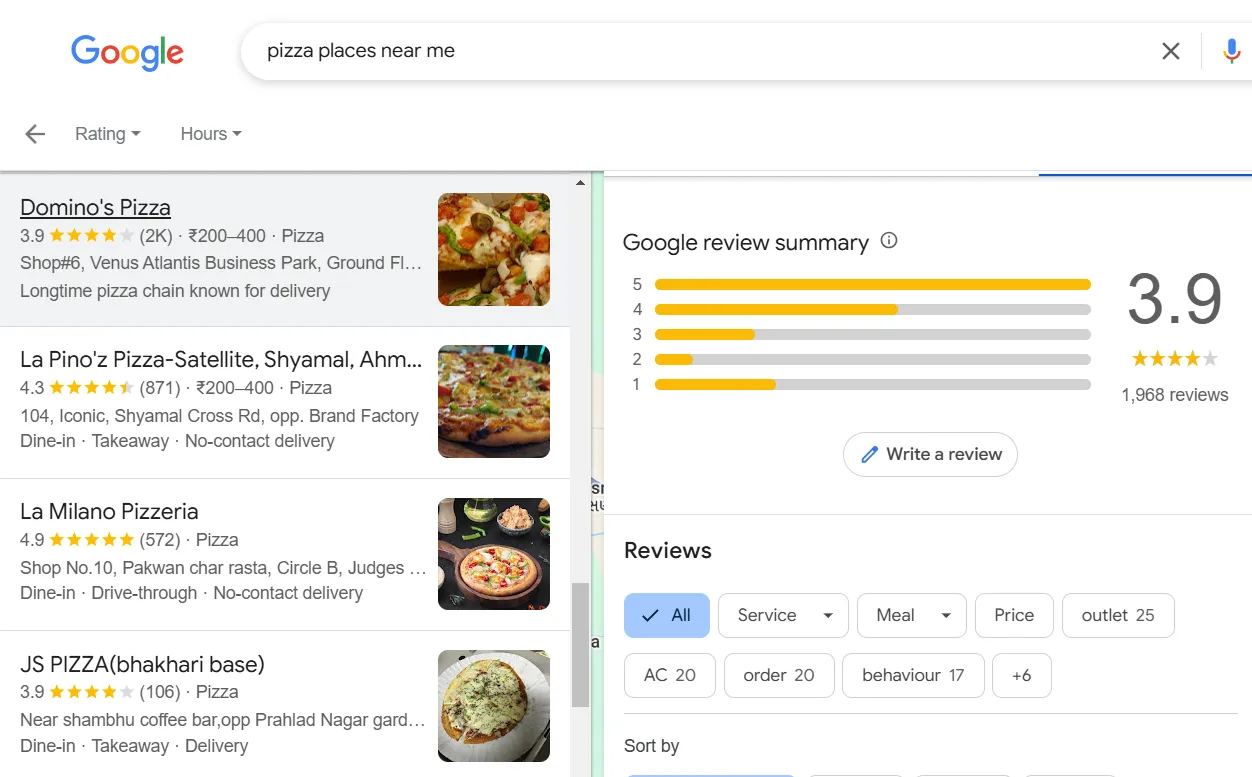Expand more filters with the +6 chip
The image size is (1252, 777).
click(x=1021, y=675)
